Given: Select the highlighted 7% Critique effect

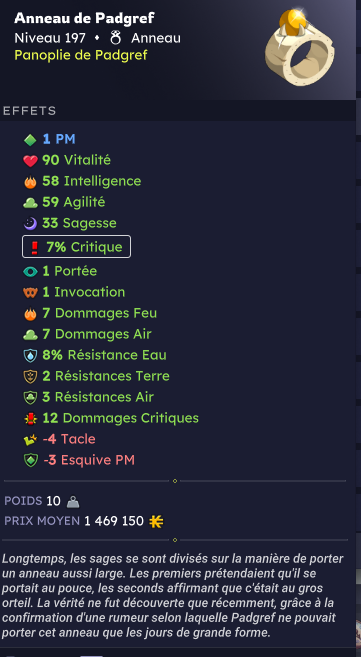Looking at the screenshot, I should click(76, 247).
